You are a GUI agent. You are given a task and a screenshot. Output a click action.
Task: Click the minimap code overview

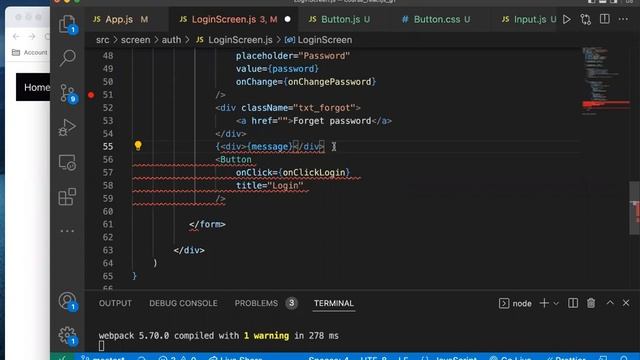(606, 82)
